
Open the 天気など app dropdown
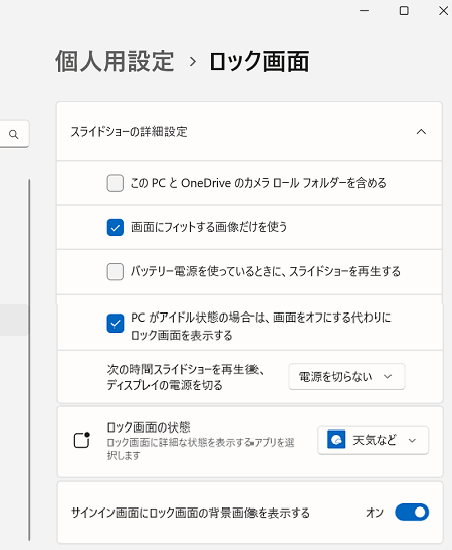click(x=373, y=440)
